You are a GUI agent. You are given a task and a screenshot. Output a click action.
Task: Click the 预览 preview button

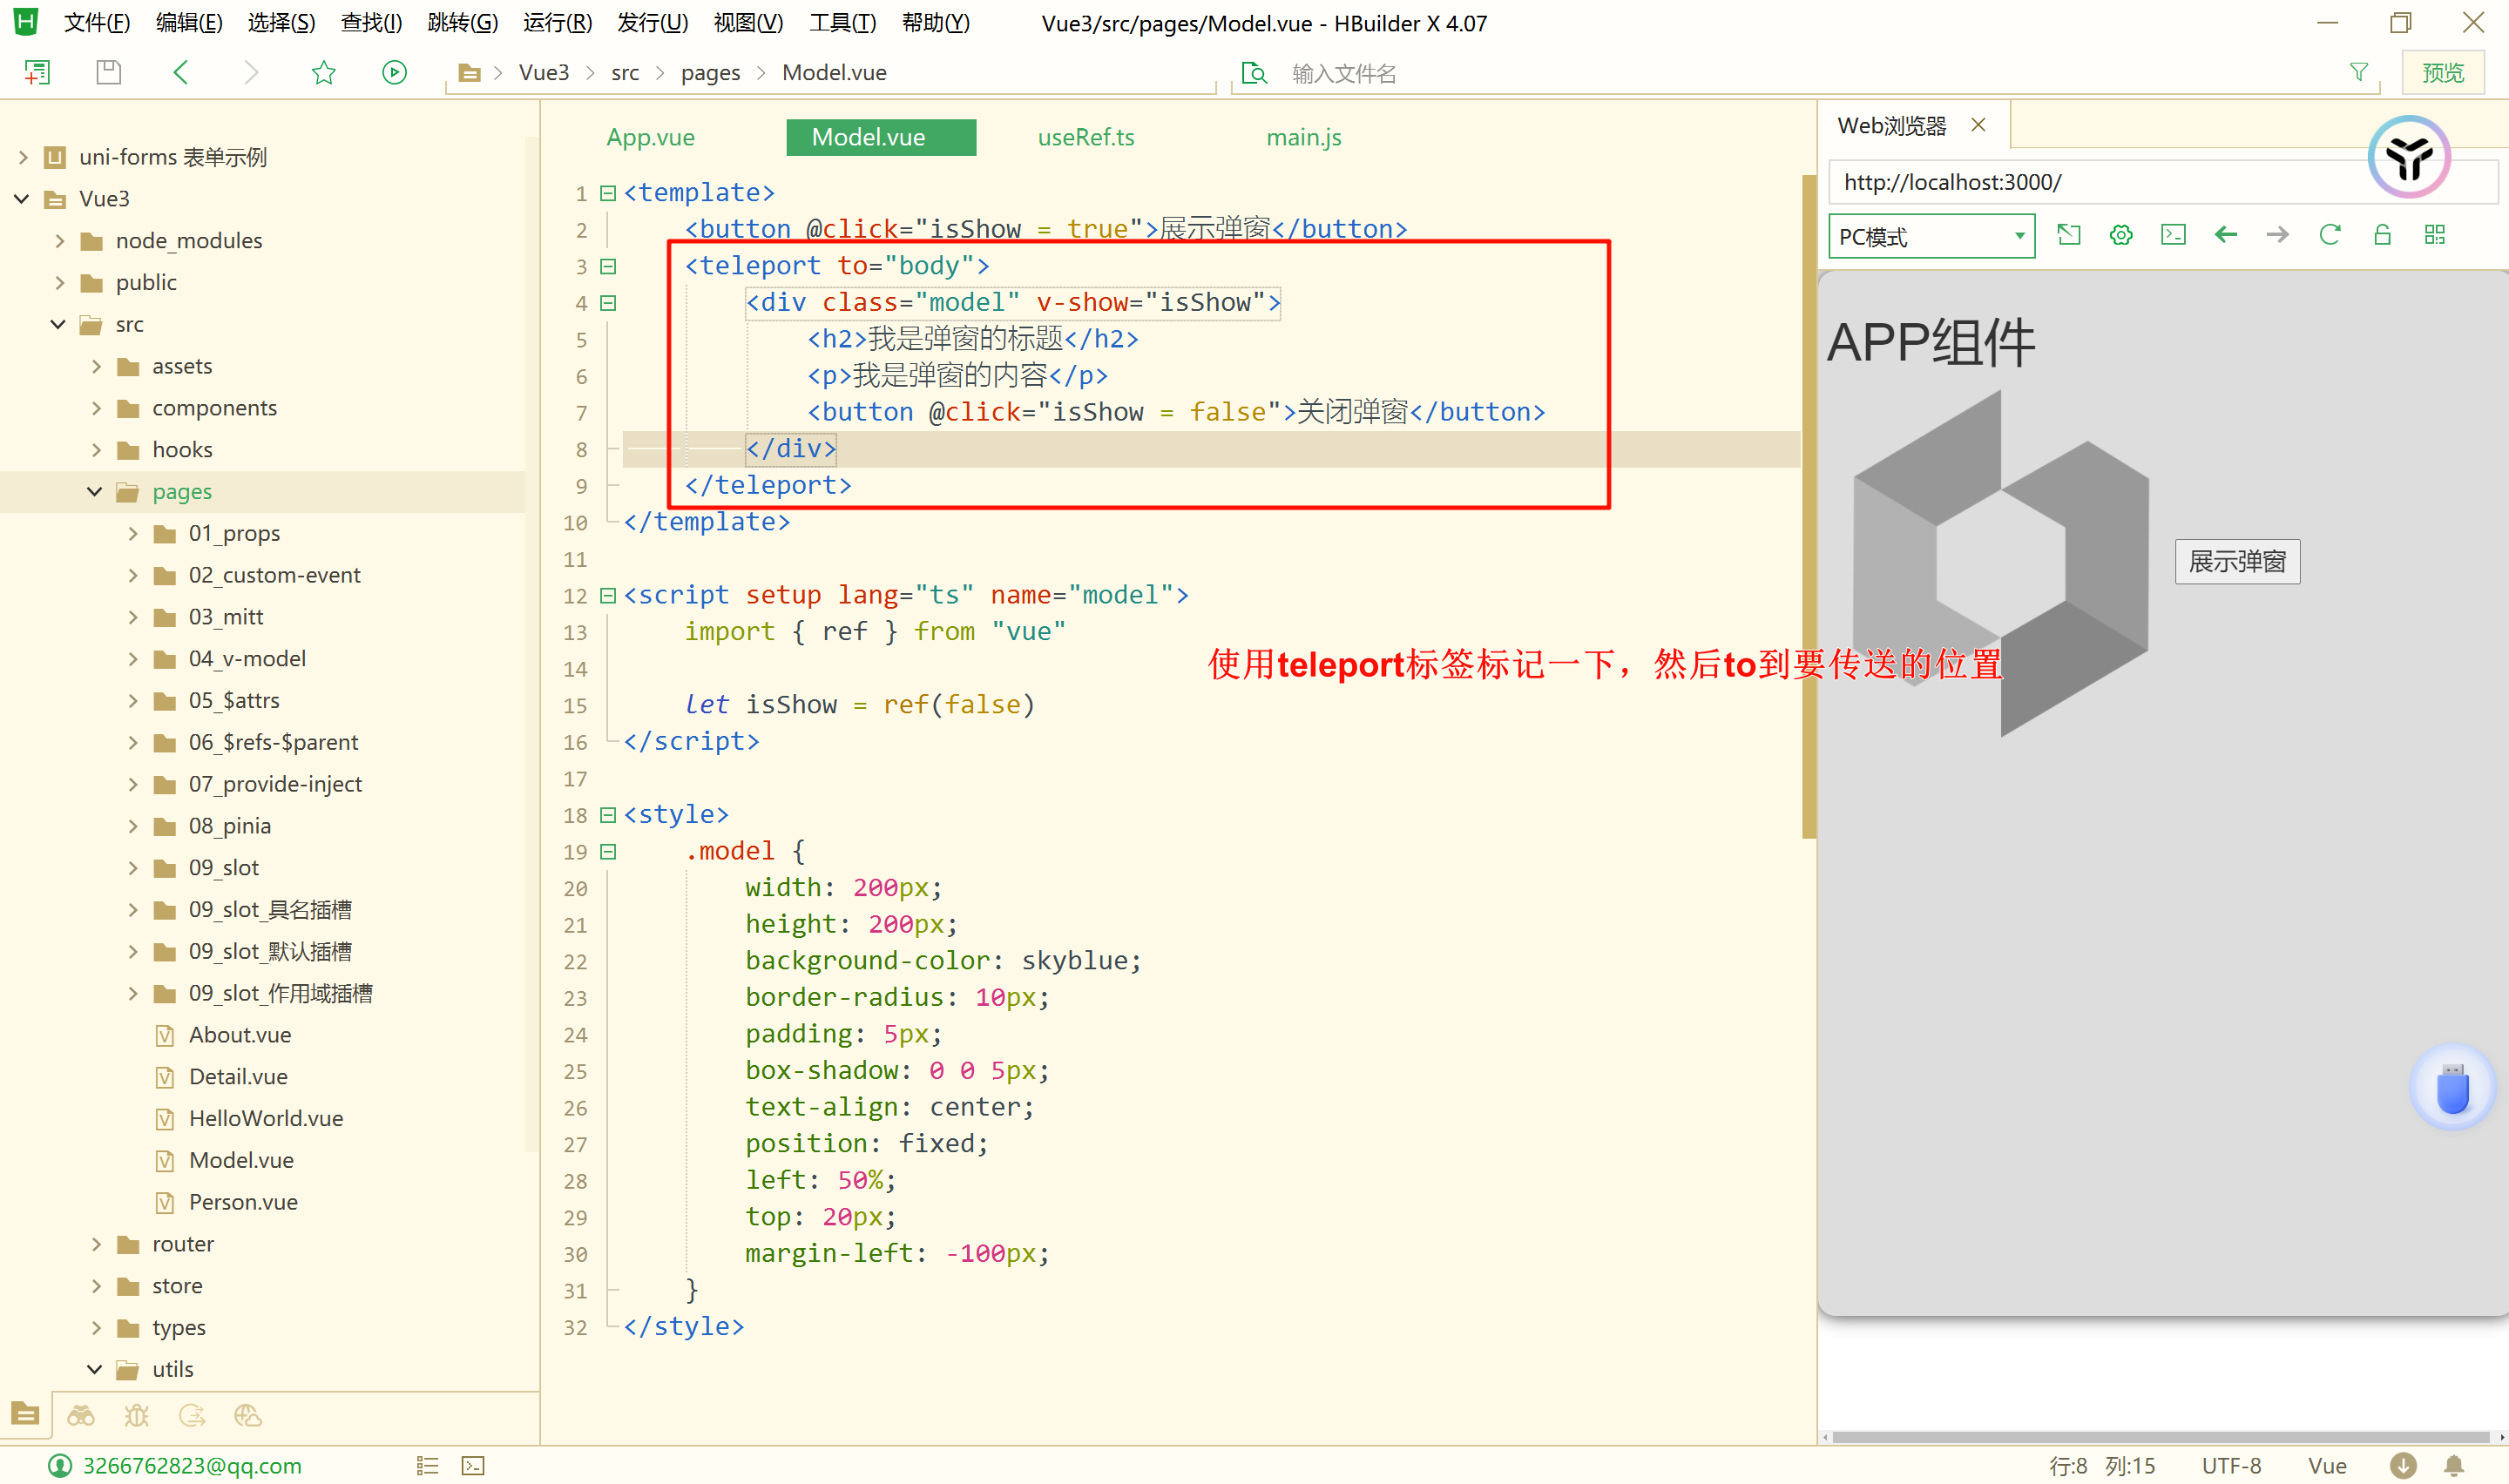2442,72
